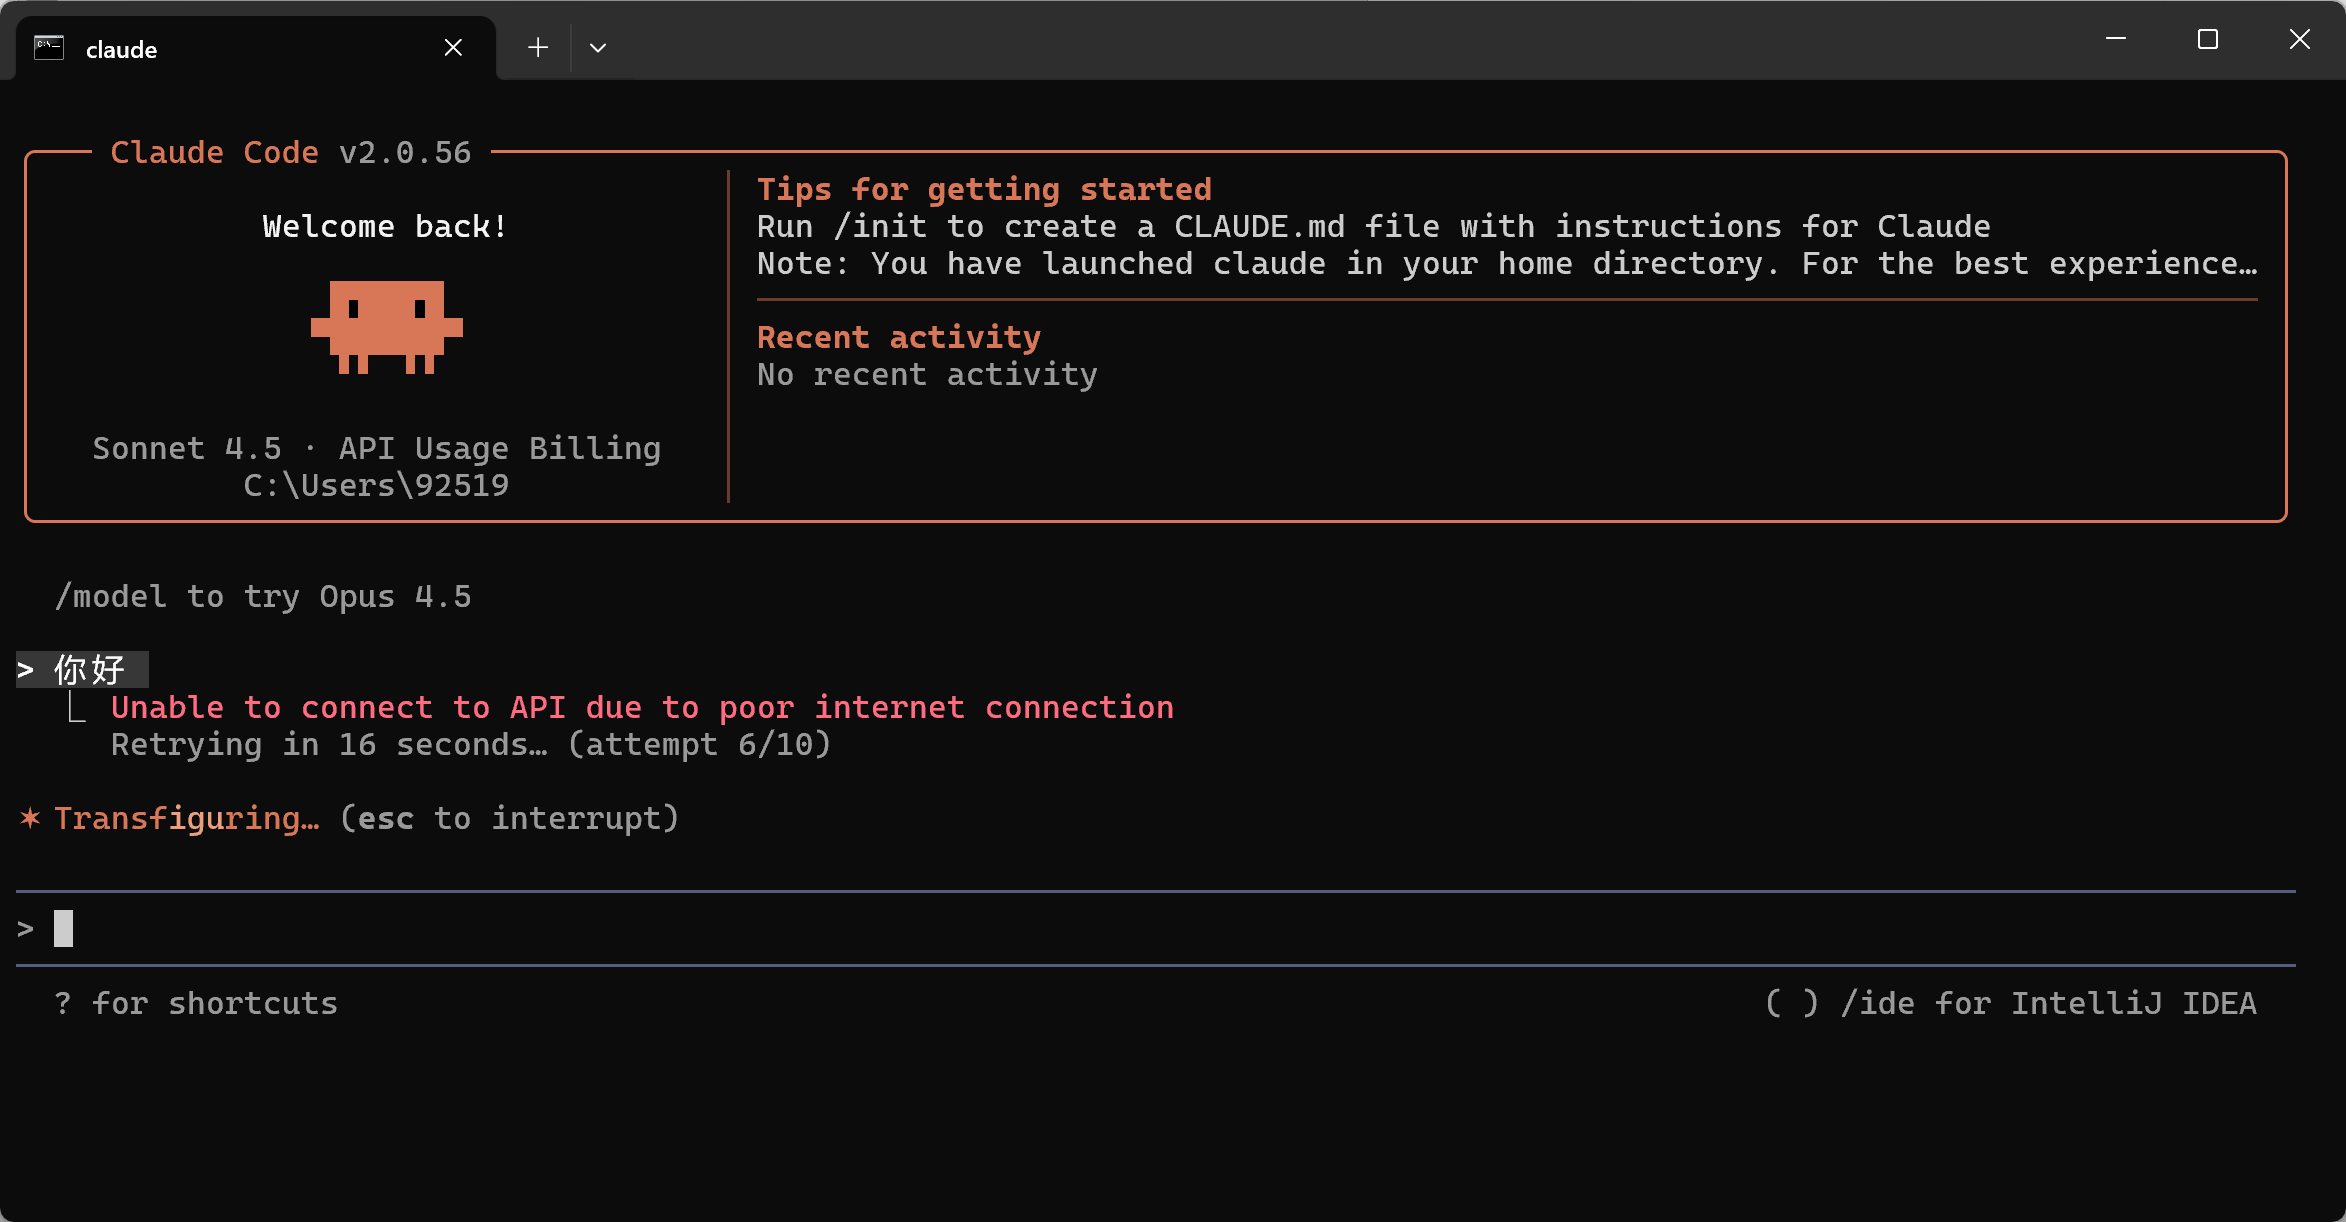
Task: Click '/ide for IntelliJ IDEA' hint
Action: [2048, 1004]
